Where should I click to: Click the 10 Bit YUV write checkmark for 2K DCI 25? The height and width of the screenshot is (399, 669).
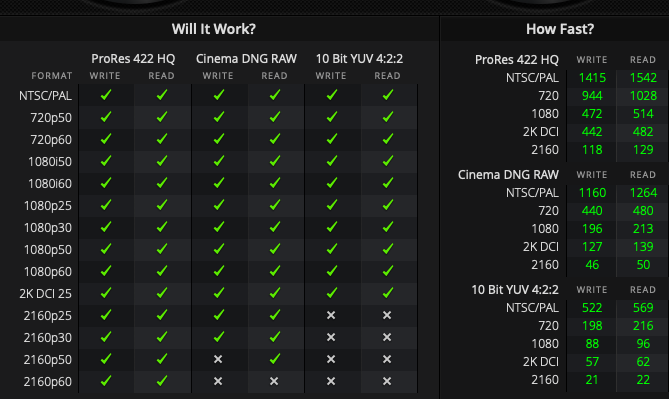coord(332,293)
